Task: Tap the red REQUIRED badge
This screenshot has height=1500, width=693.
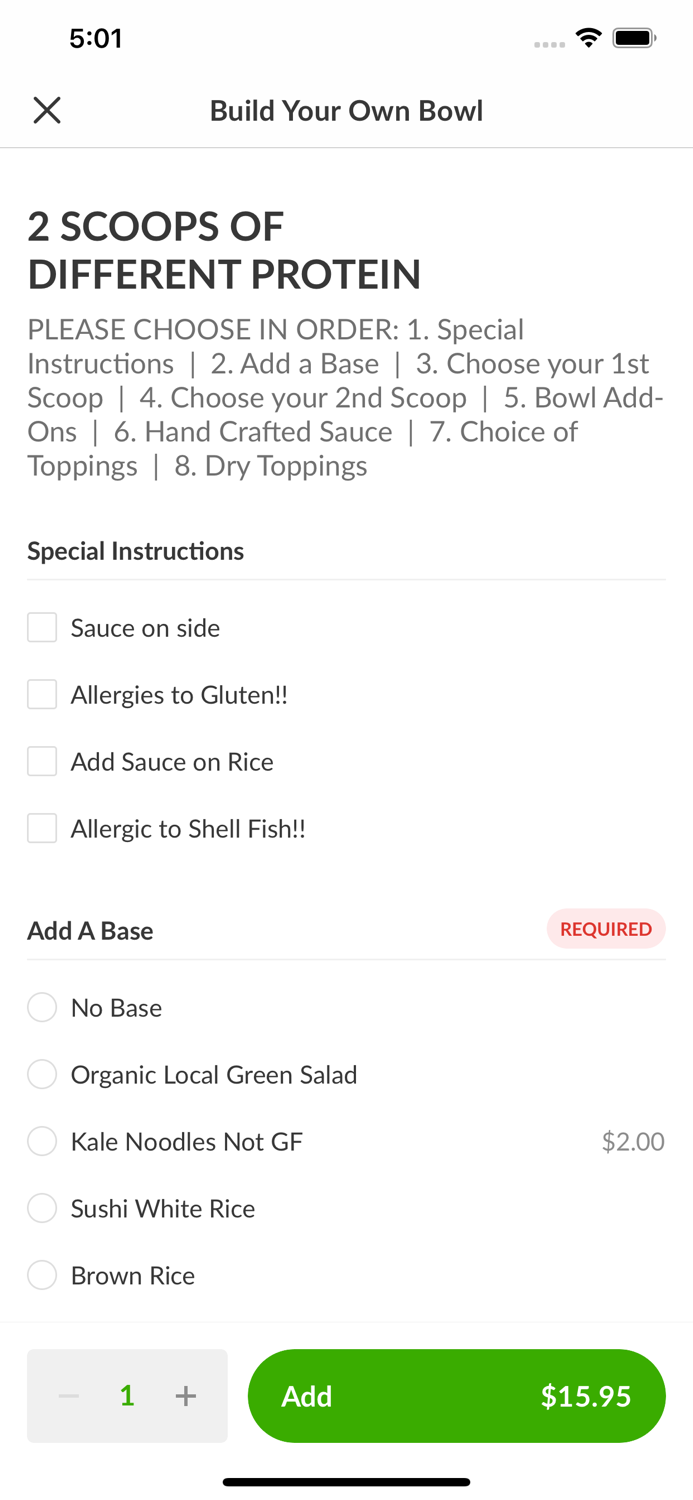Action: pyautogui.click(x=606, y=929)
